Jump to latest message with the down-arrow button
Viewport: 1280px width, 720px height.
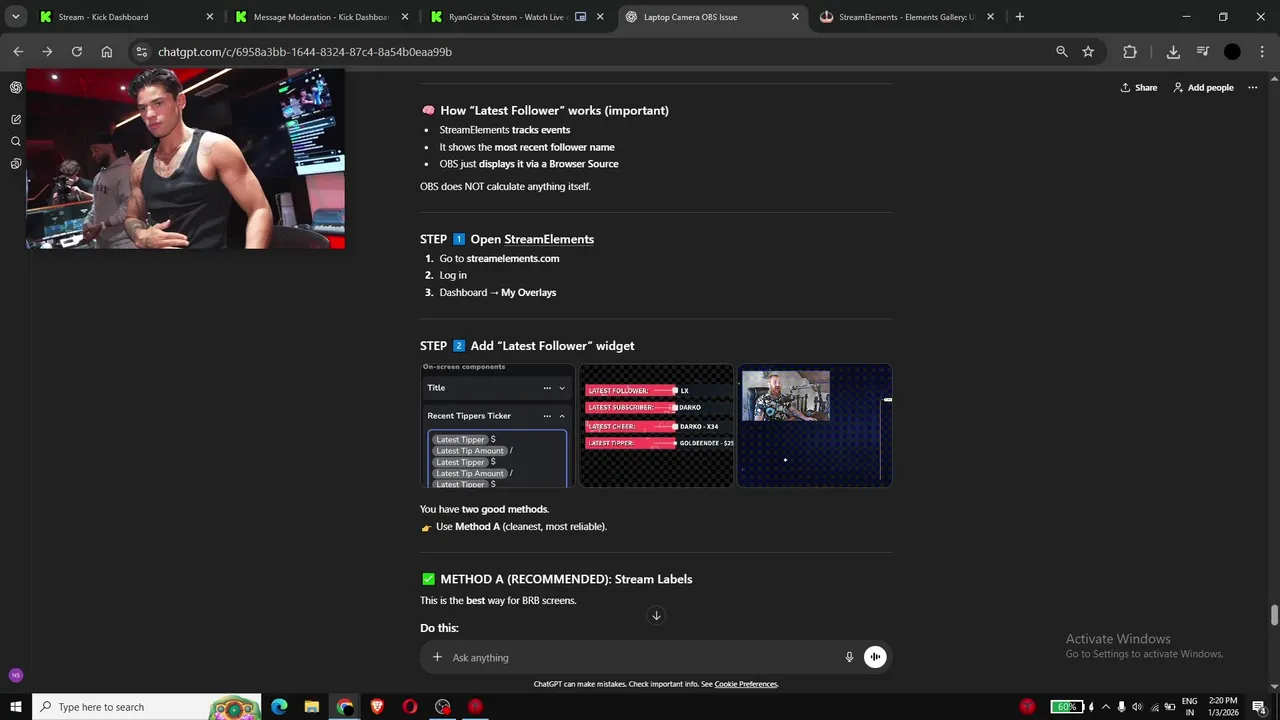point(656,615)
